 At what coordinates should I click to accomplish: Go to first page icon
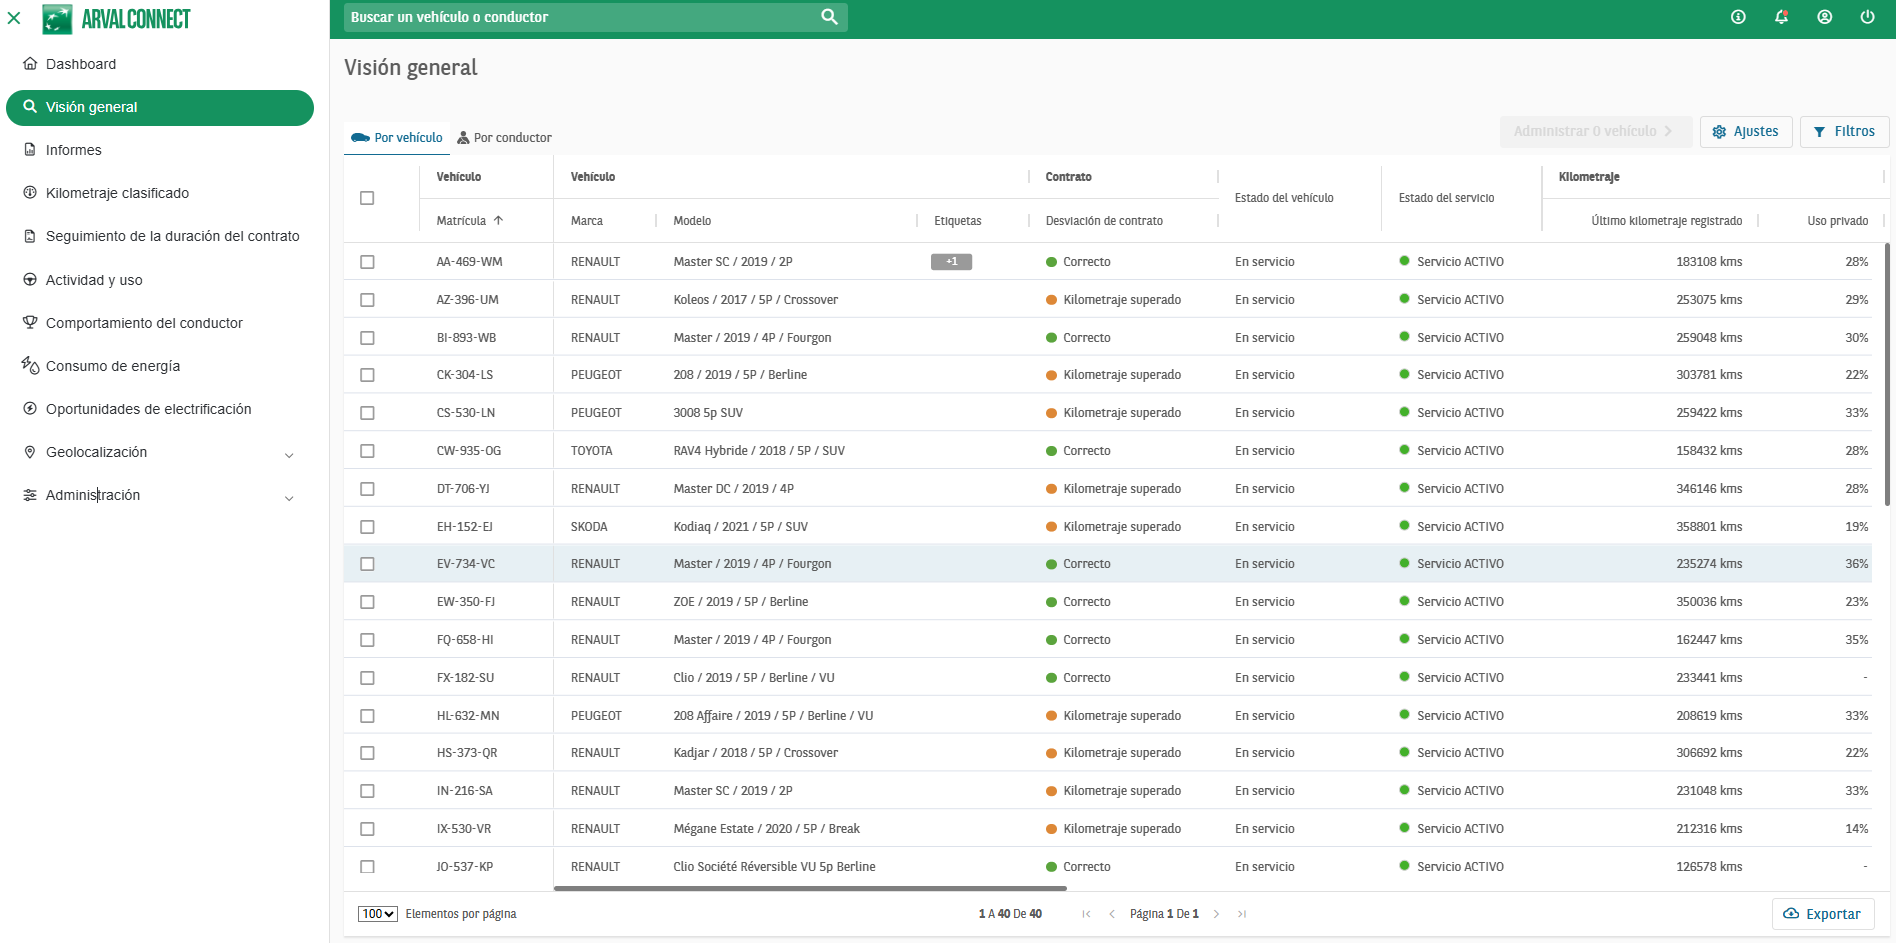pos(1086,914)
